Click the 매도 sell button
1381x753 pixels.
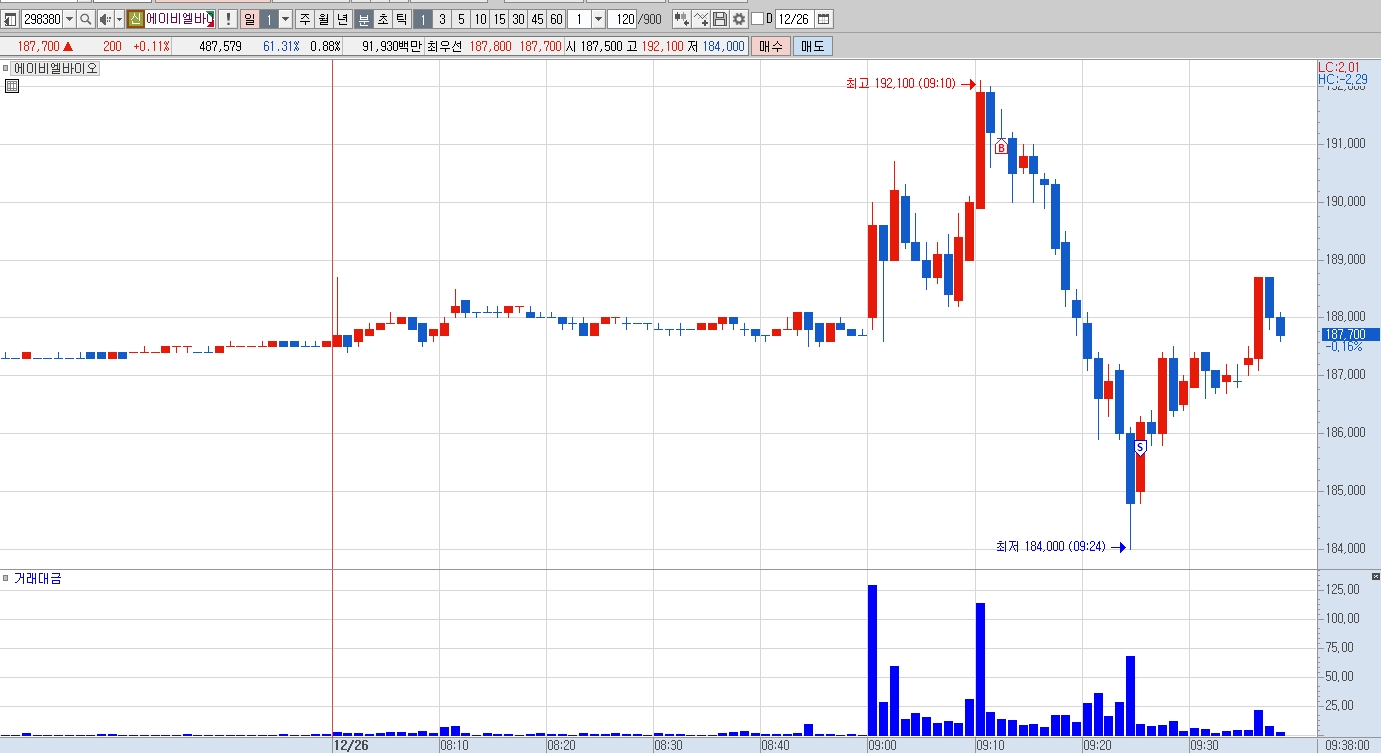pos(813,46)
